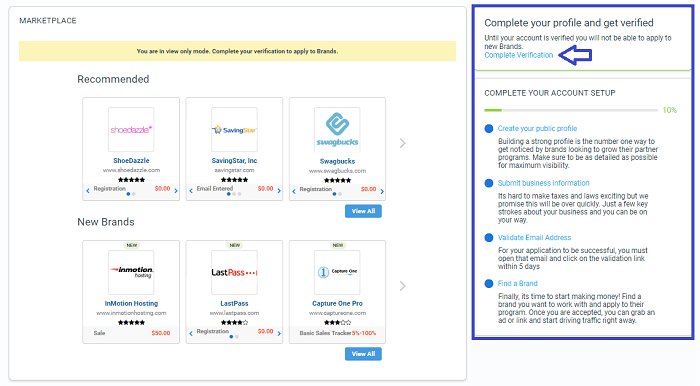Click the ShoeDazzle star rating
The width and height of the screenshot is (700, 386).
pos(131,179)
